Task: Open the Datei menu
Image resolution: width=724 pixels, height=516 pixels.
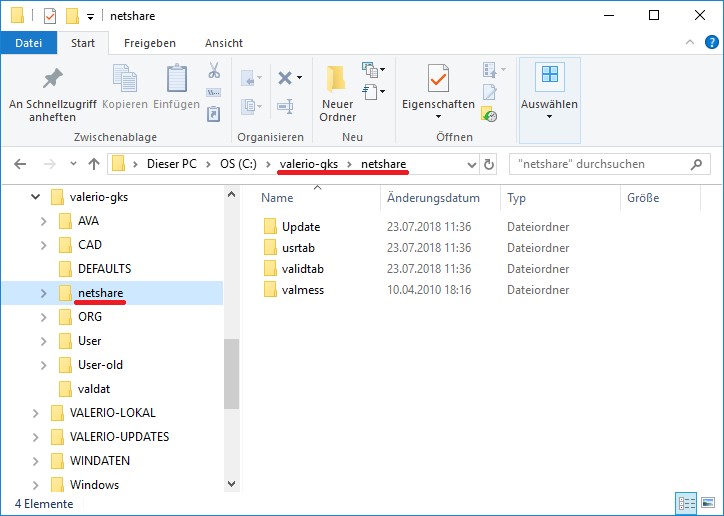Action: pos(28,43)
